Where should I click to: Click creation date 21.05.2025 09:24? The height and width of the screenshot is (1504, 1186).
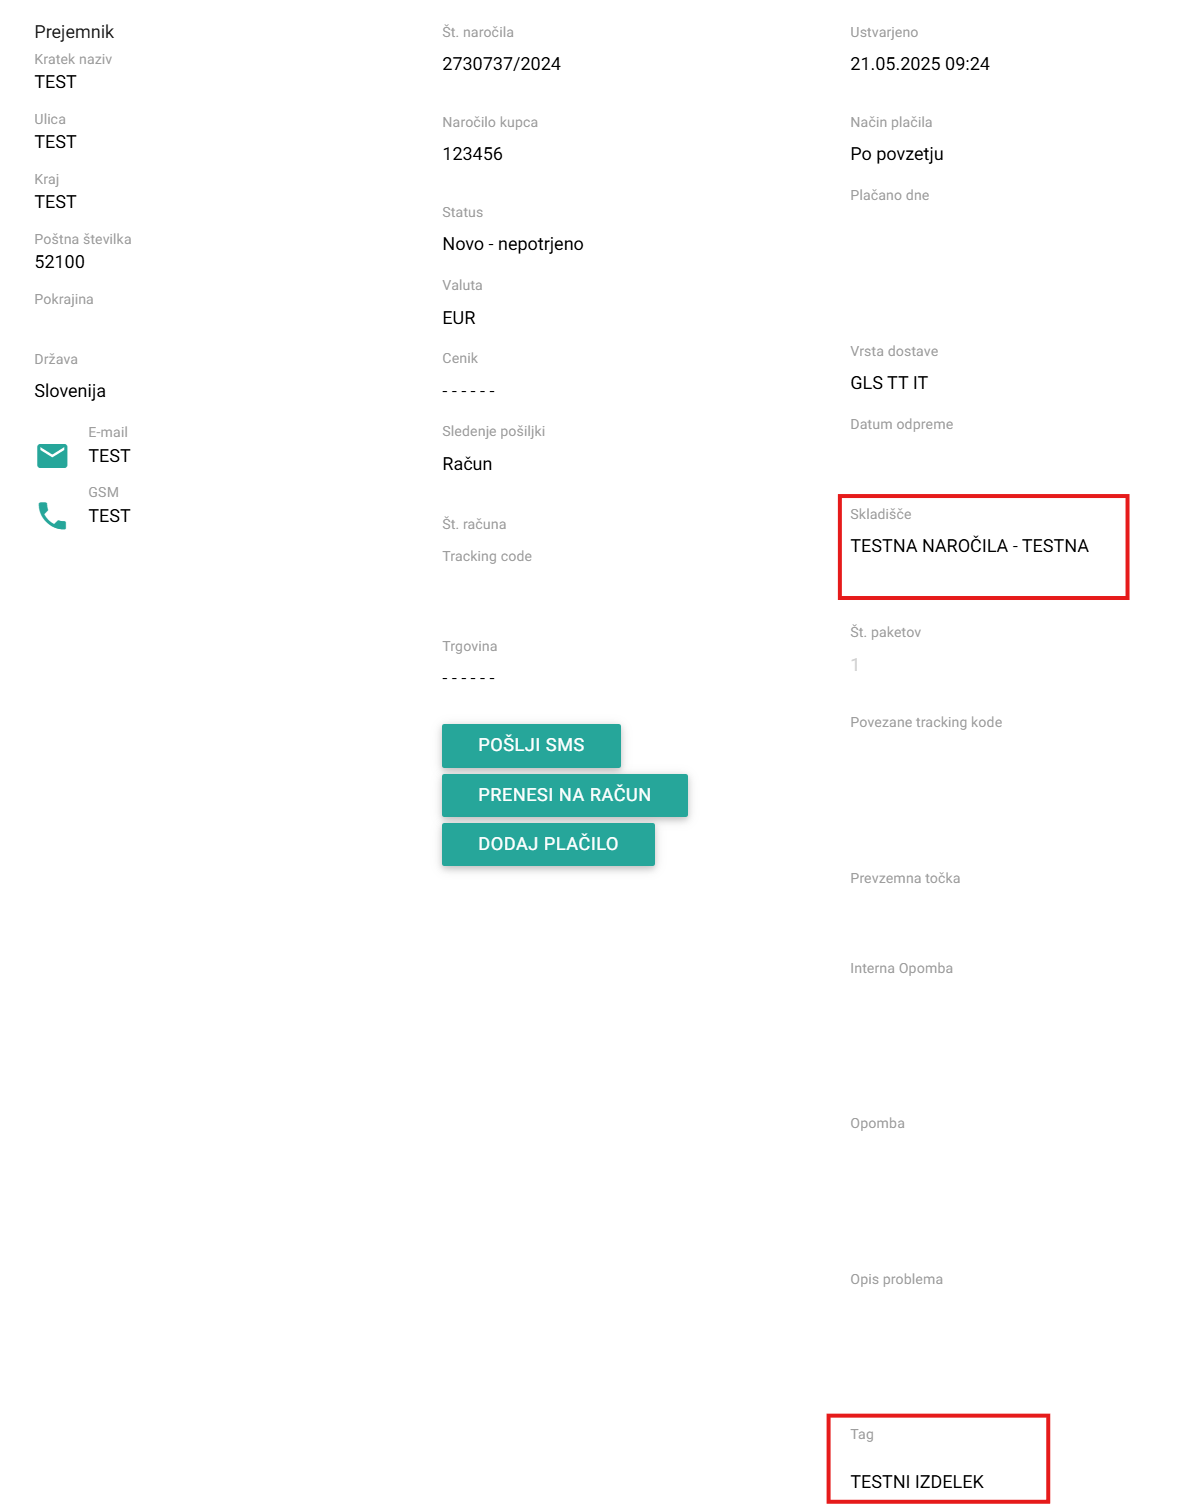coord(920,64)
